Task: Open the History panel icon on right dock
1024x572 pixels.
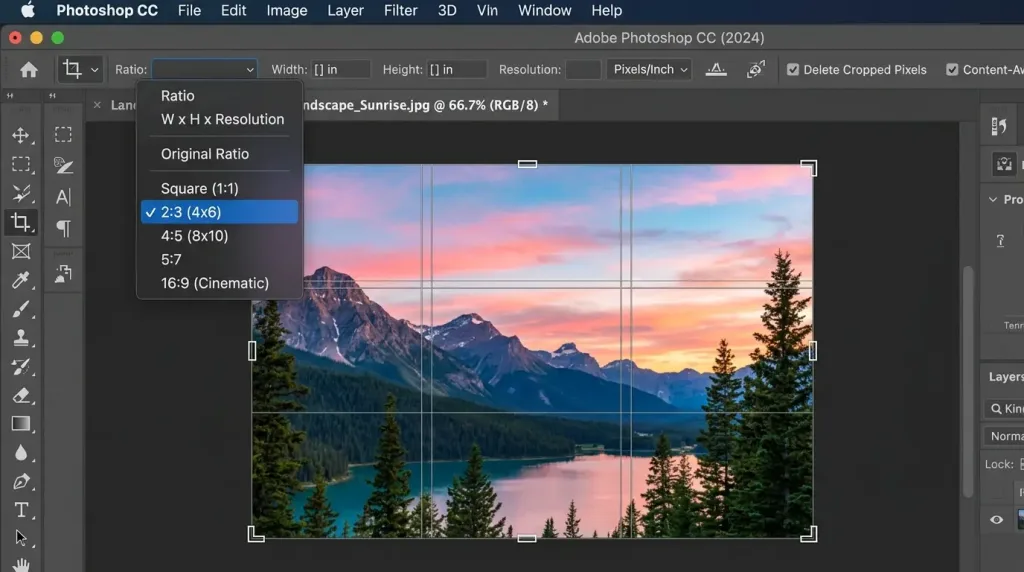Action: (x=999, y=127)
